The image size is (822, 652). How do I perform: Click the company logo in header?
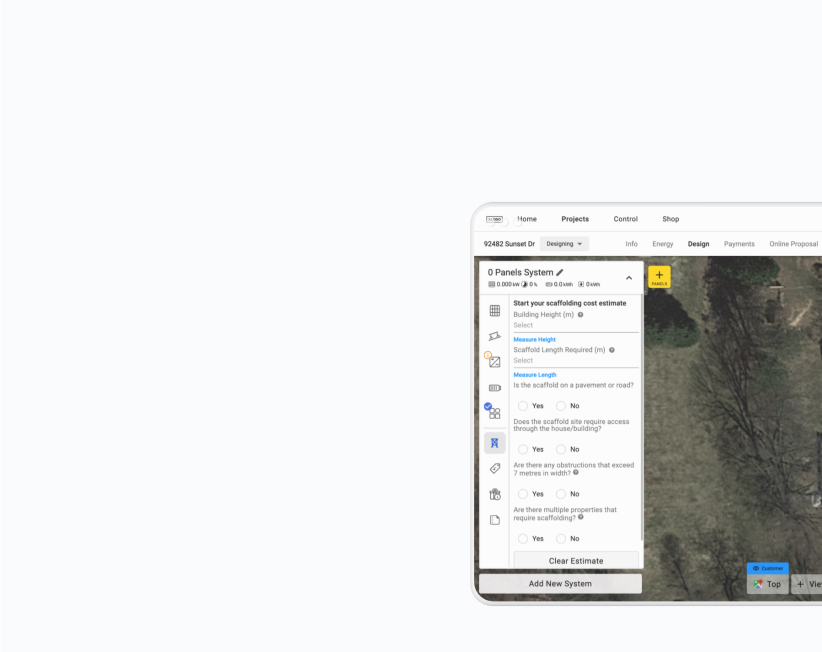coord(494,219)
